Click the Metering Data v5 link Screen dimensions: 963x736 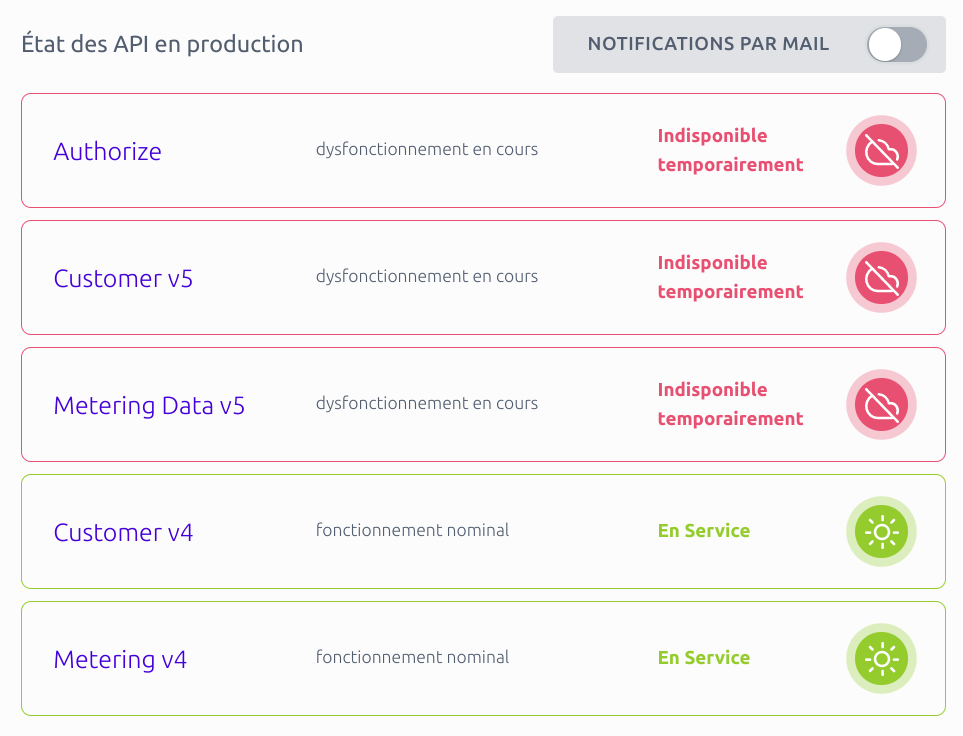[149, 405]
